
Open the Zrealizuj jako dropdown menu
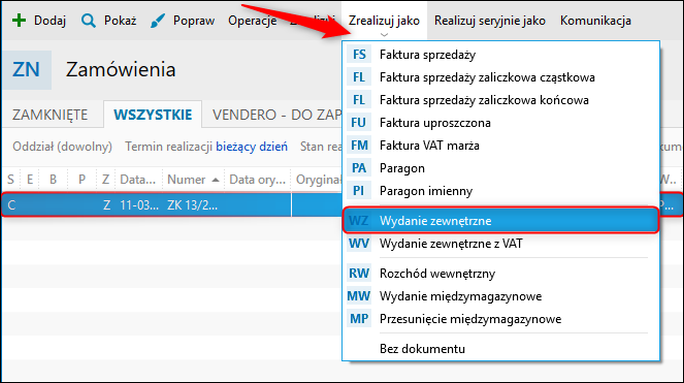click(x=384, y=21)
